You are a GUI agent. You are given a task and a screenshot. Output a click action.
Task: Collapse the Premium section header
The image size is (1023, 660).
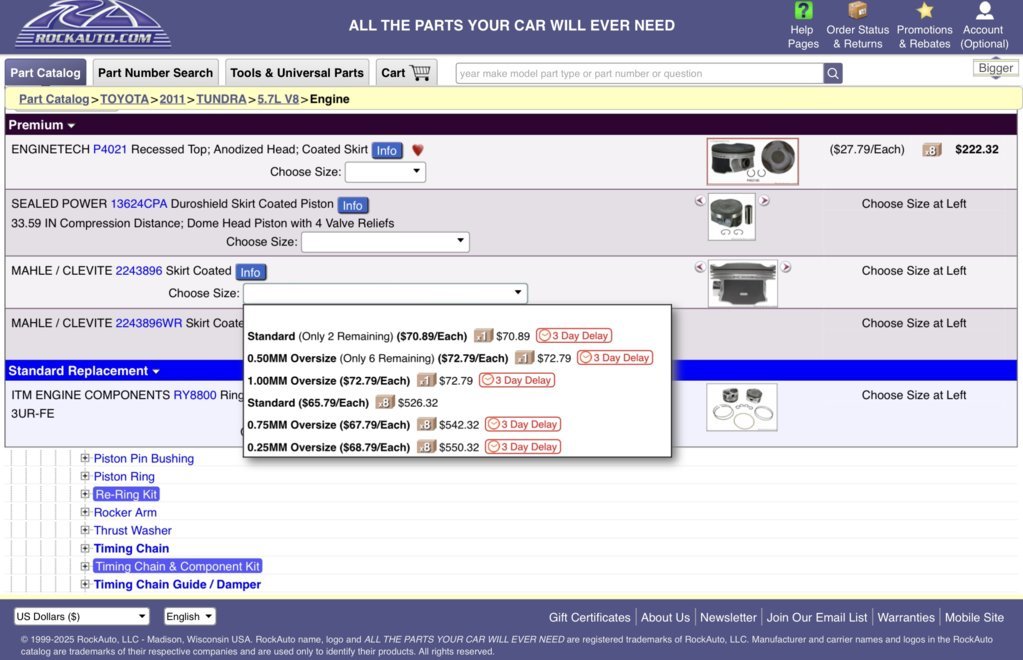tap(42, 125)
